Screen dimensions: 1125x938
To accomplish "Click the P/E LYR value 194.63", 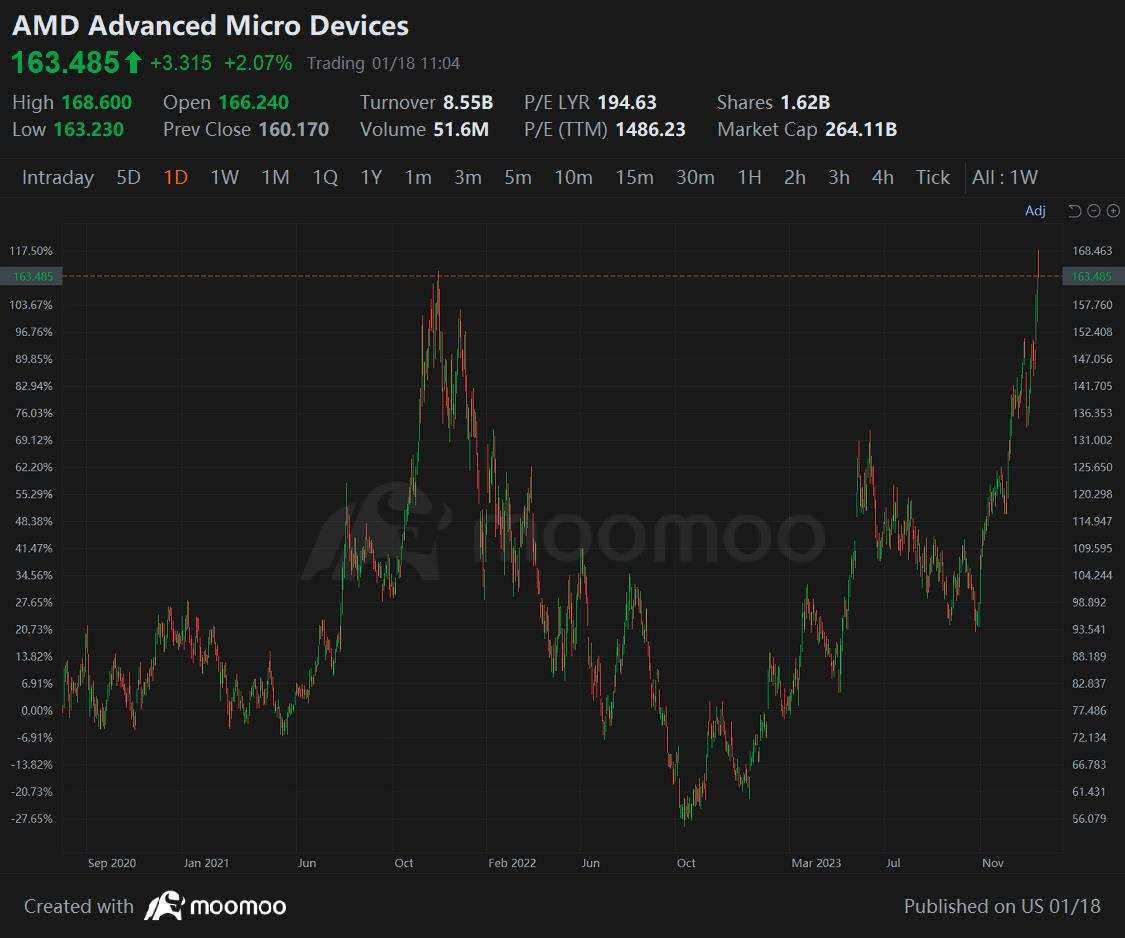I will (627, 103).
